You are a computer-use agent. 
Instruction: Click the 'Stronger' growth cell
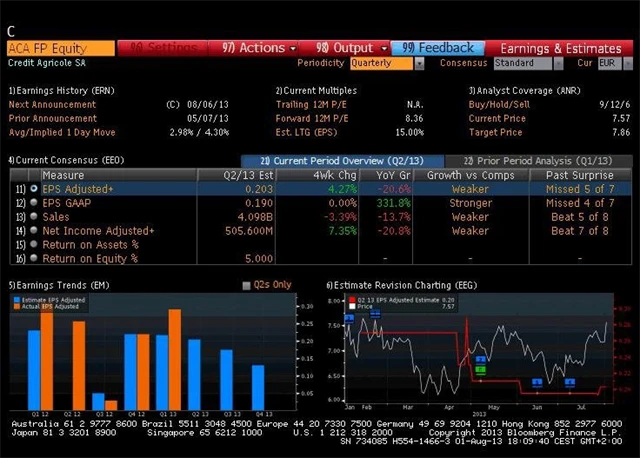point(471,203)
